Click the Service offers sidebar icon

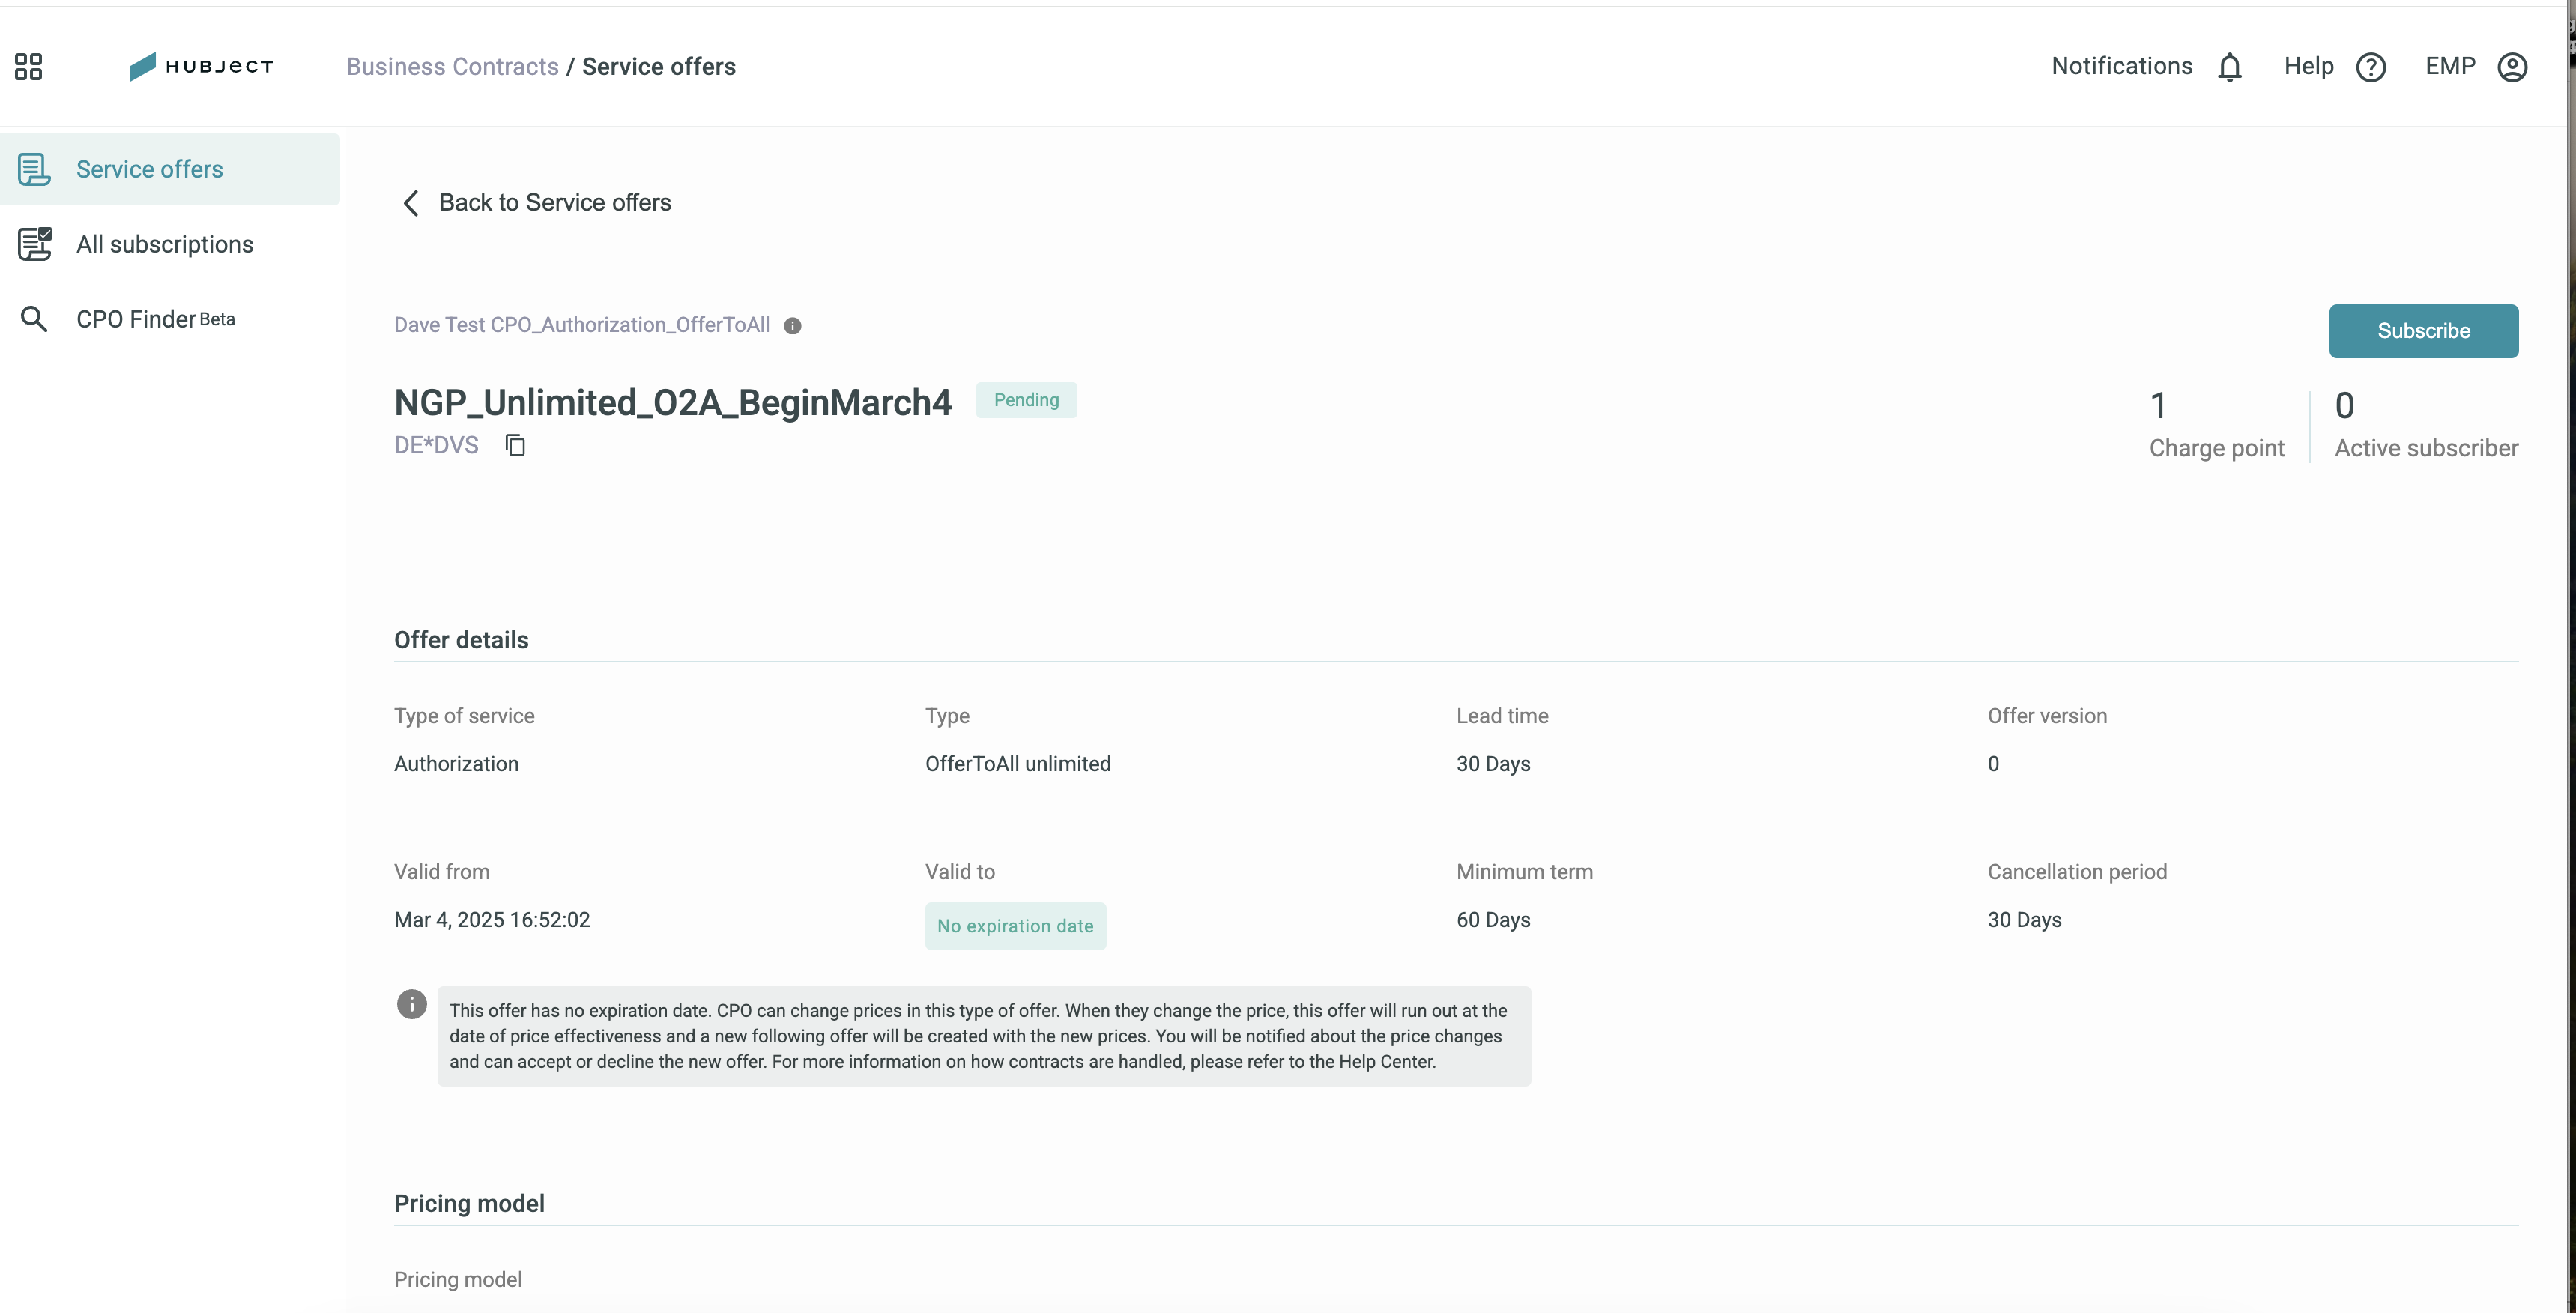34,169
